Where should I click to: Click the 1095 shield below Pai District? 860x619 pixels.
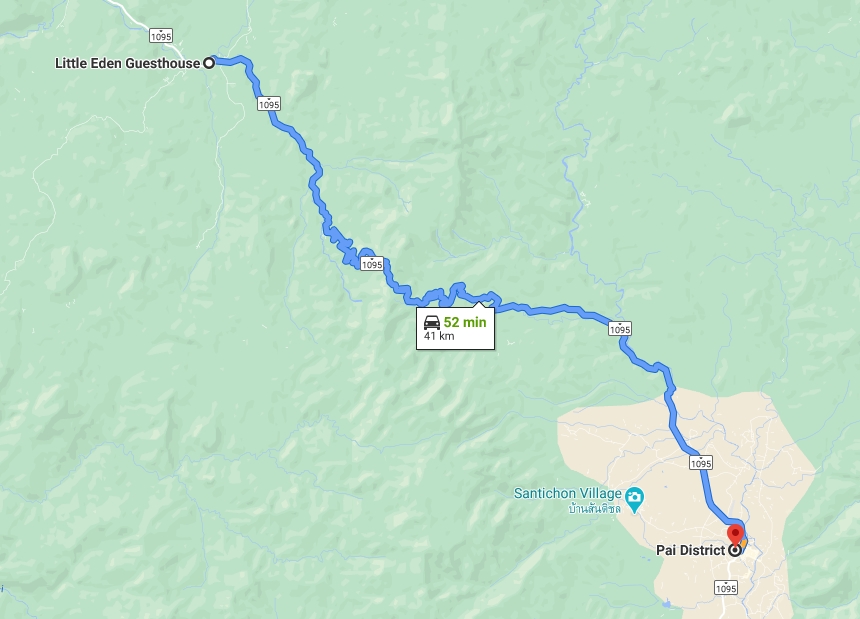tap(726, 588)
